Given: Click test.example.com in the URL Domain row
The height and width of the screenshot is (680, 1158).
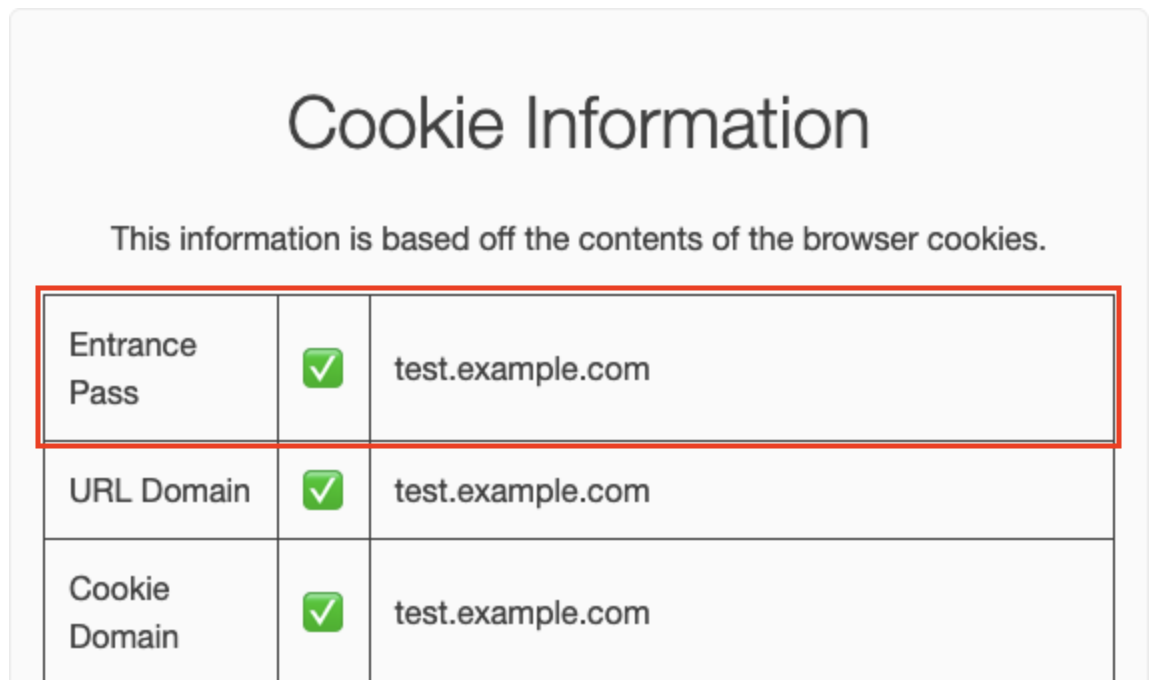Looking at the screenshot, I should [x=522, y=491].
